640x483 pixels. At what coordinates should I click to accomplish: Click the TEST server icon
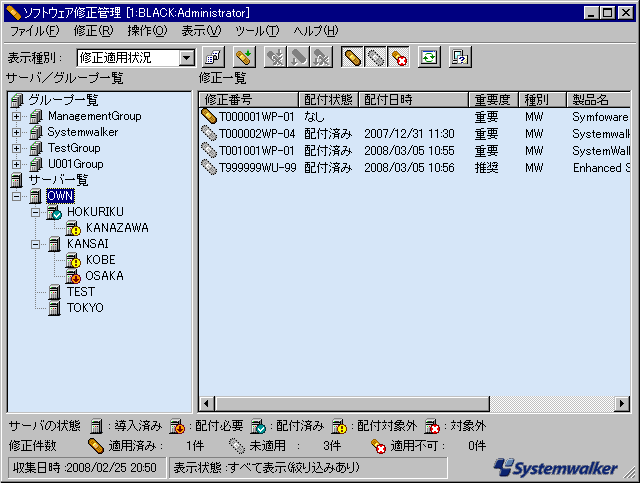[x=54, y=292]
